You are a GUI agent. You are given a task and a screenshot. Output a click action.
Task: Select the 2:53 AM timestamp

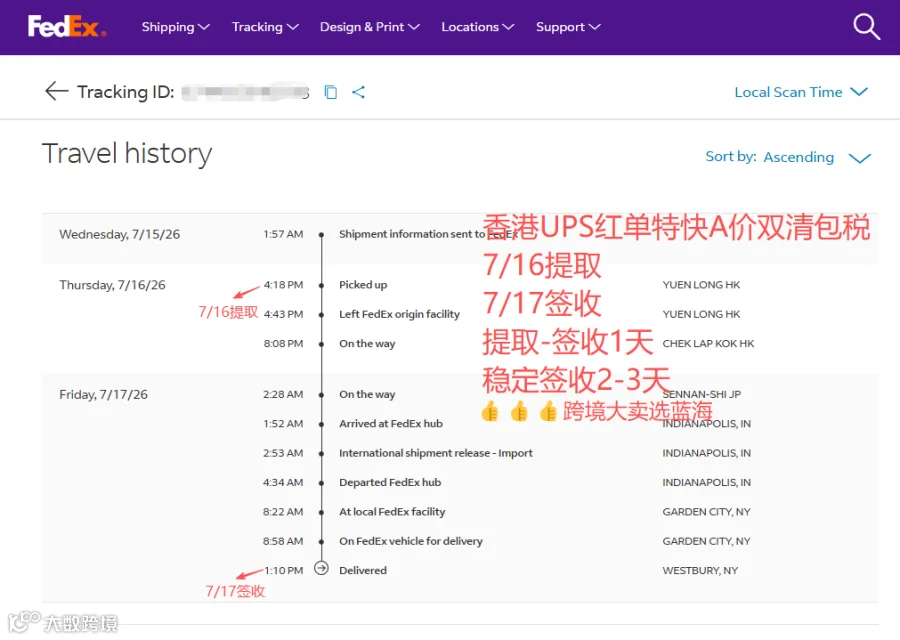coord(283,453)
